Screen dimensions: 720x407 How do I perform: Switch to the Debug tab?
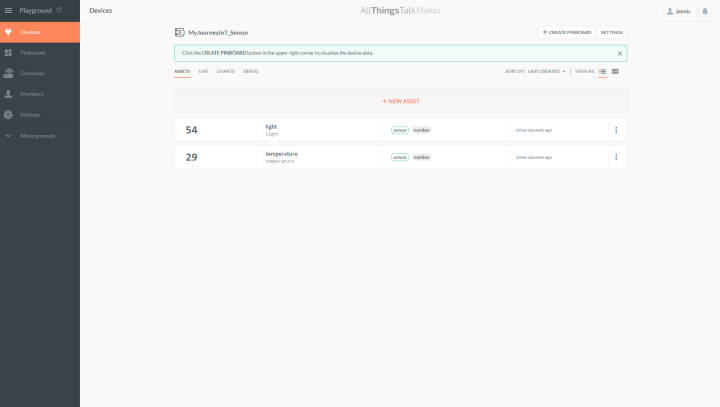pyautogui.click(x=251, y=71)
